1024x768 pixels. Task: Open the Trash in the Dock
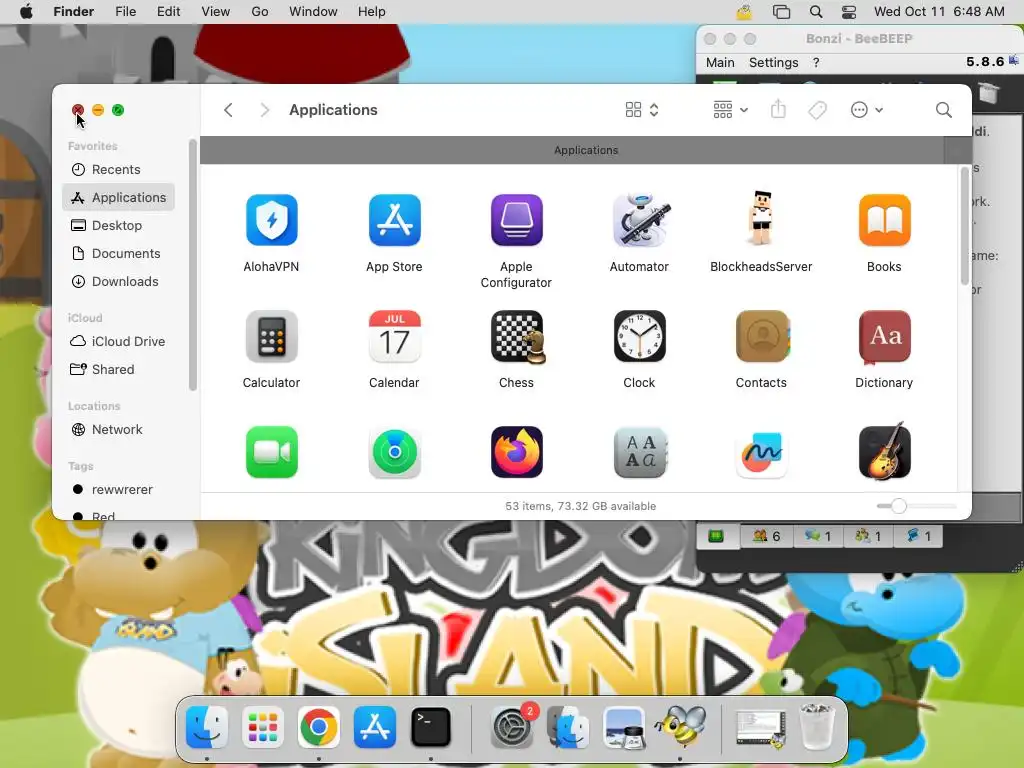817,727
